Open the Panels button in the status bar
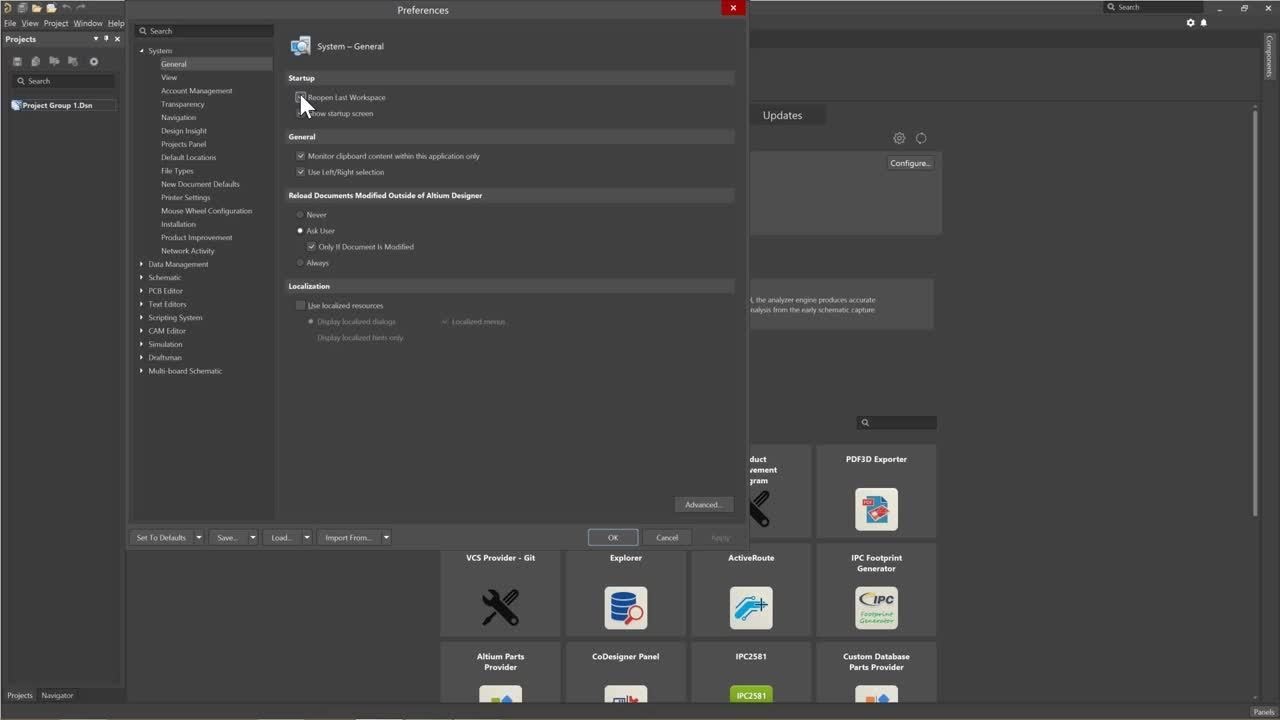 (1263, 712)
